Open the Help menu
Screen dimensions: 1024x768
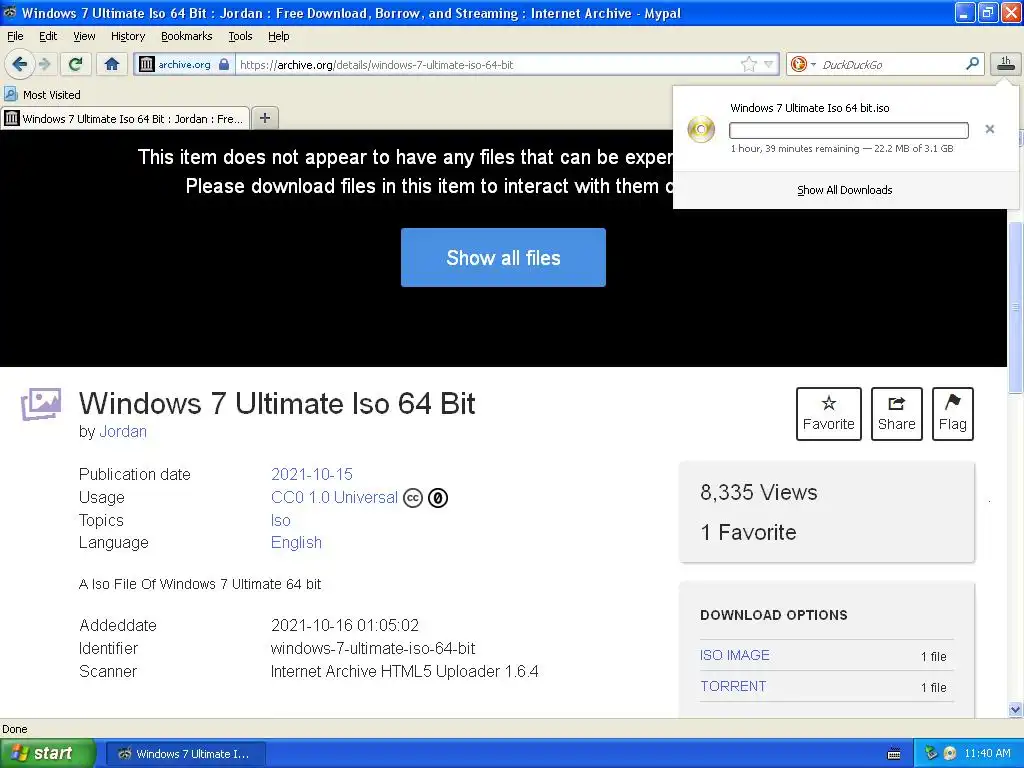point(278,36)
